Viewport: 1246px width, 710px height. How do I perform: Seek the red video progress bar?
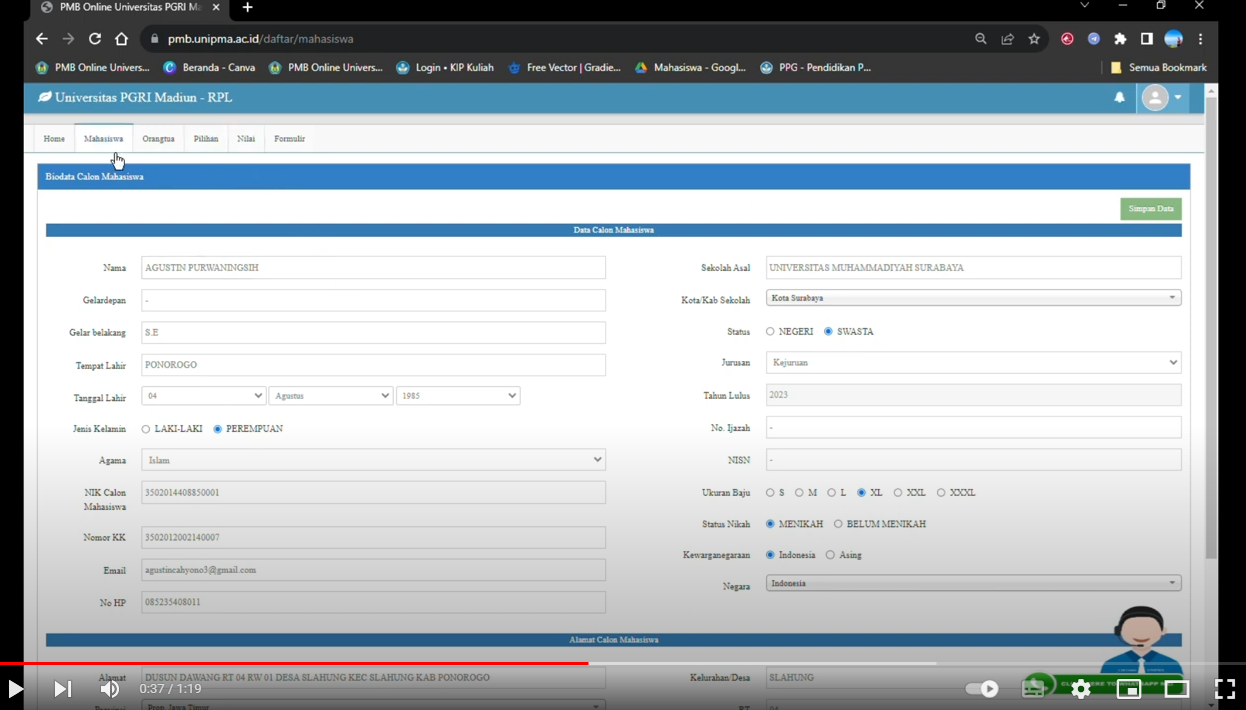[294, 663]
